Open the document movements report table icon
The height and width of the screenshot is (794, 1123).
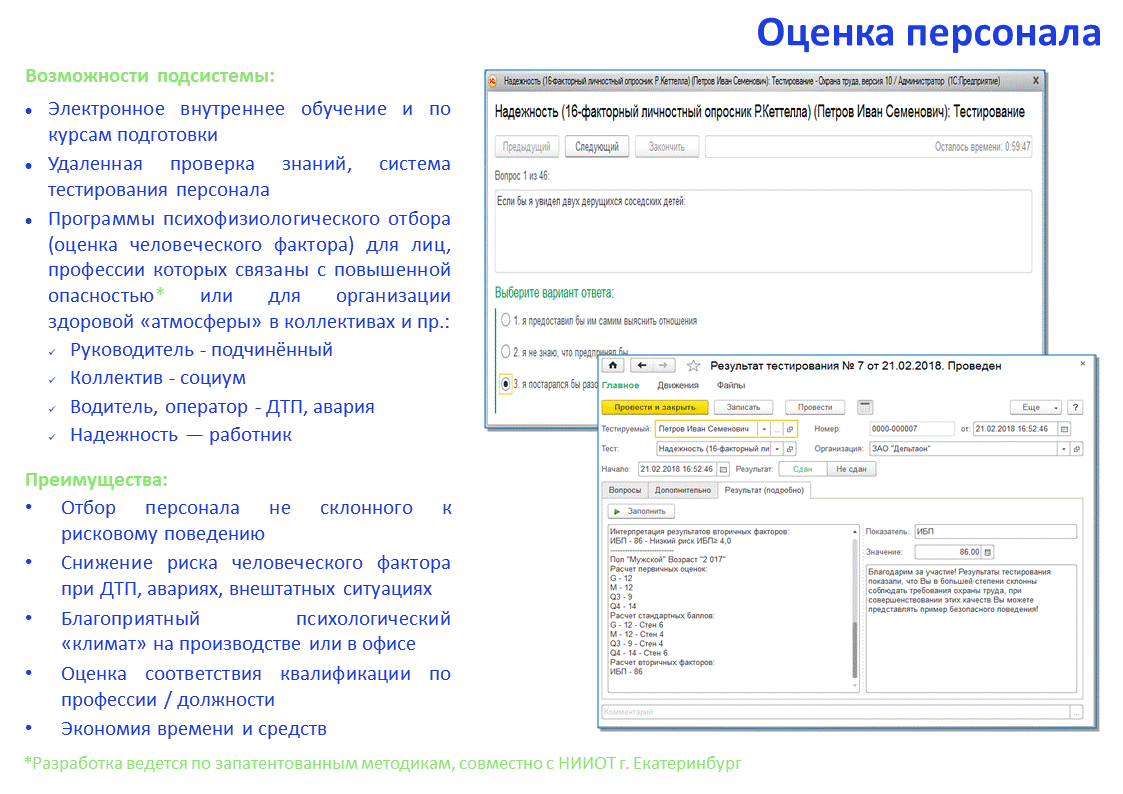click(865, 407)
